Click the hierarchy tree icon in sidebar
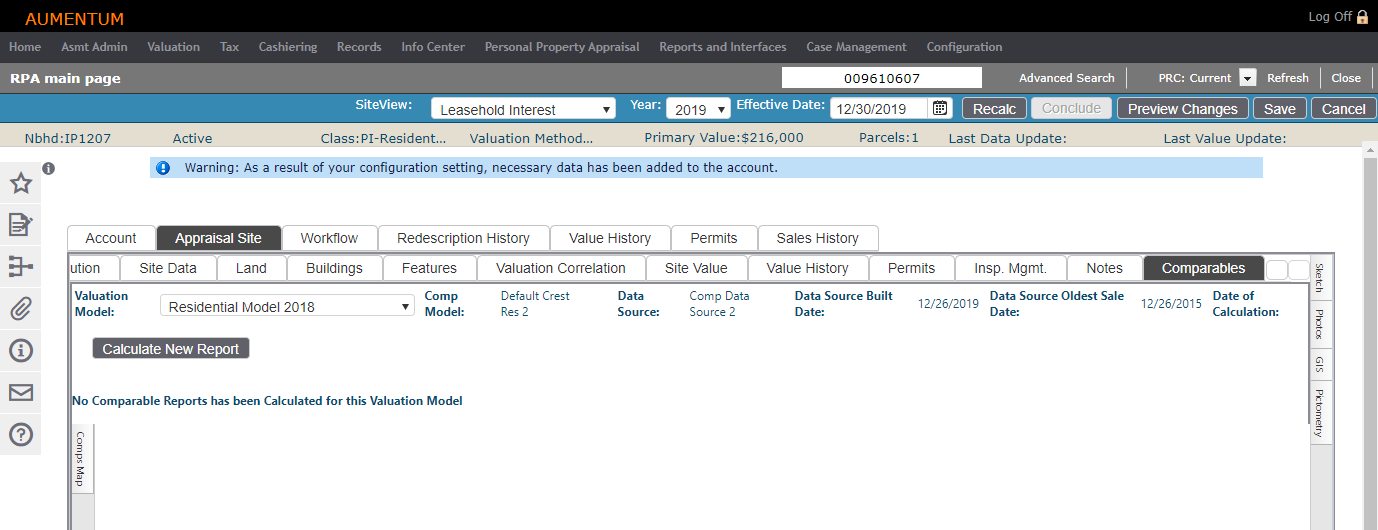This screenshot has width=1378, height=530. tap(20, 267)
